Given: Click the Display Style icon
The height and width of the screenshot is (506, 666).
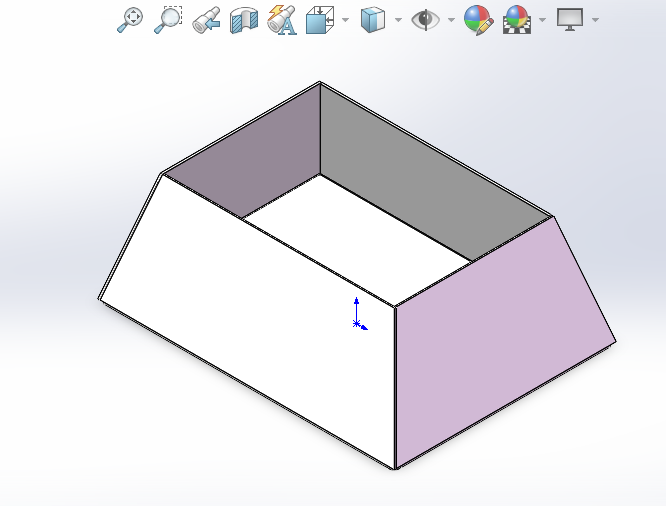Looking at the screenshot, I should click(x=373, y=20).
